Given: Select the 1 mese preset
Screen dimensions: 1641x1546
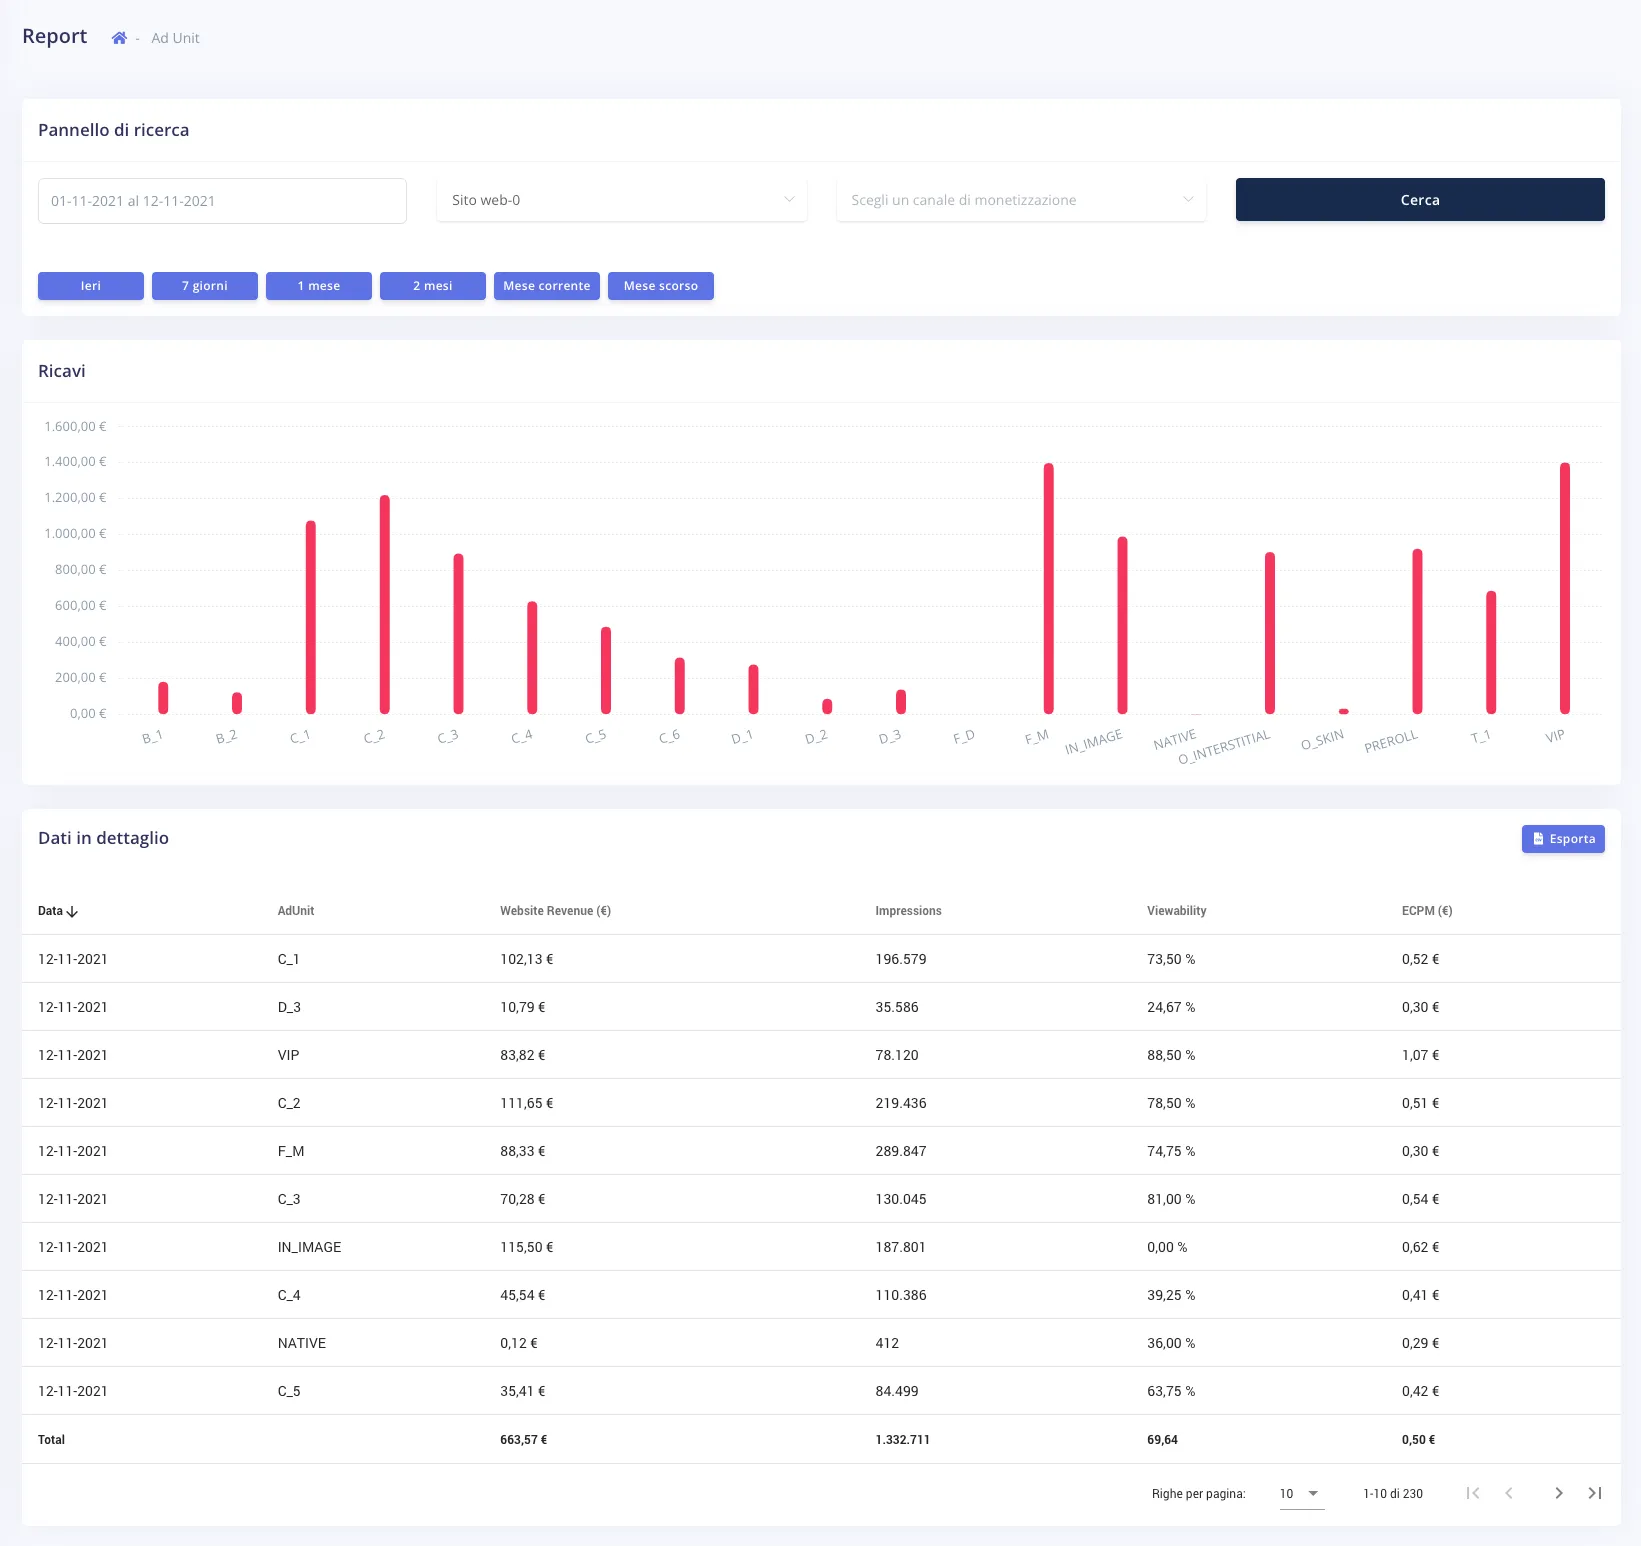Looking at the screenshot, I should click(x=319, y=286).
